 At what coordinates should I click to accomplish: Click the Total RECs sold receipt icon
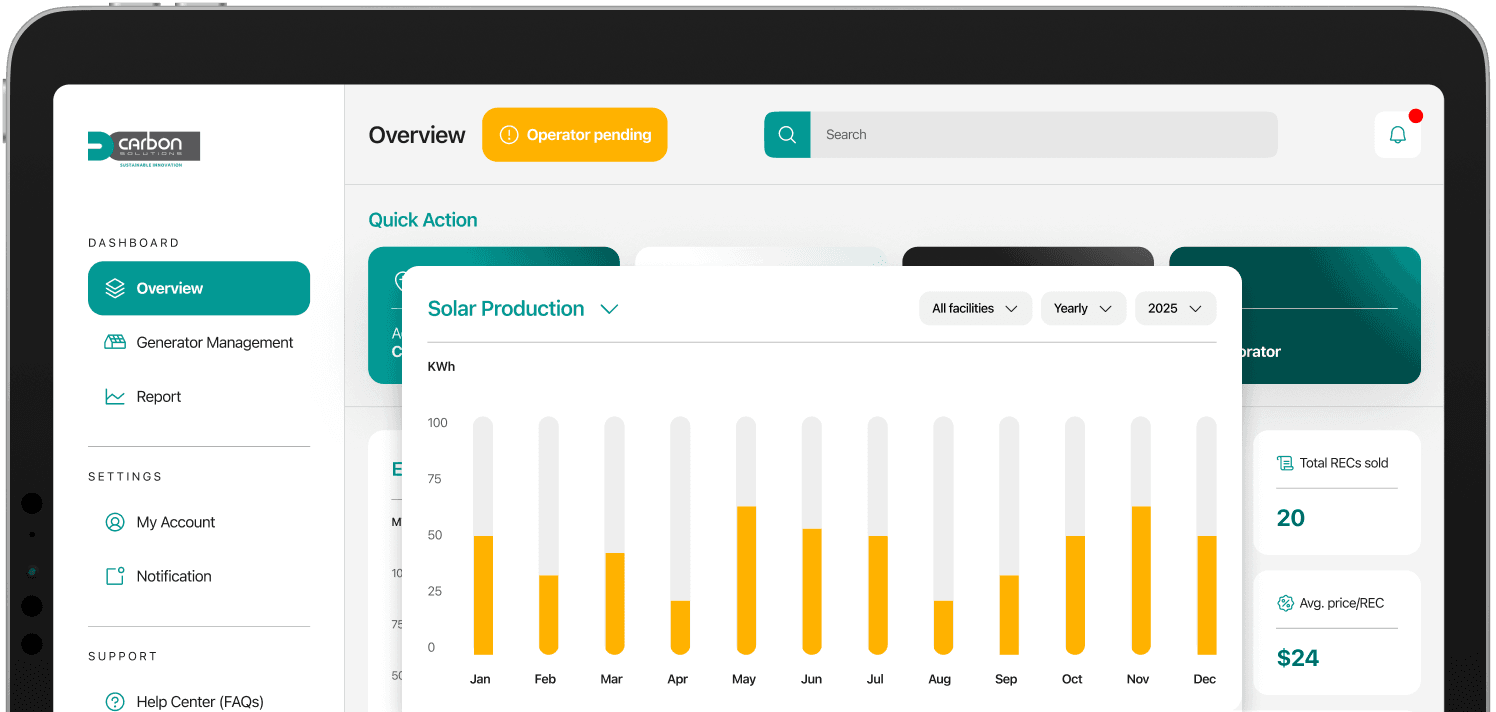(x=1285, y=463)
